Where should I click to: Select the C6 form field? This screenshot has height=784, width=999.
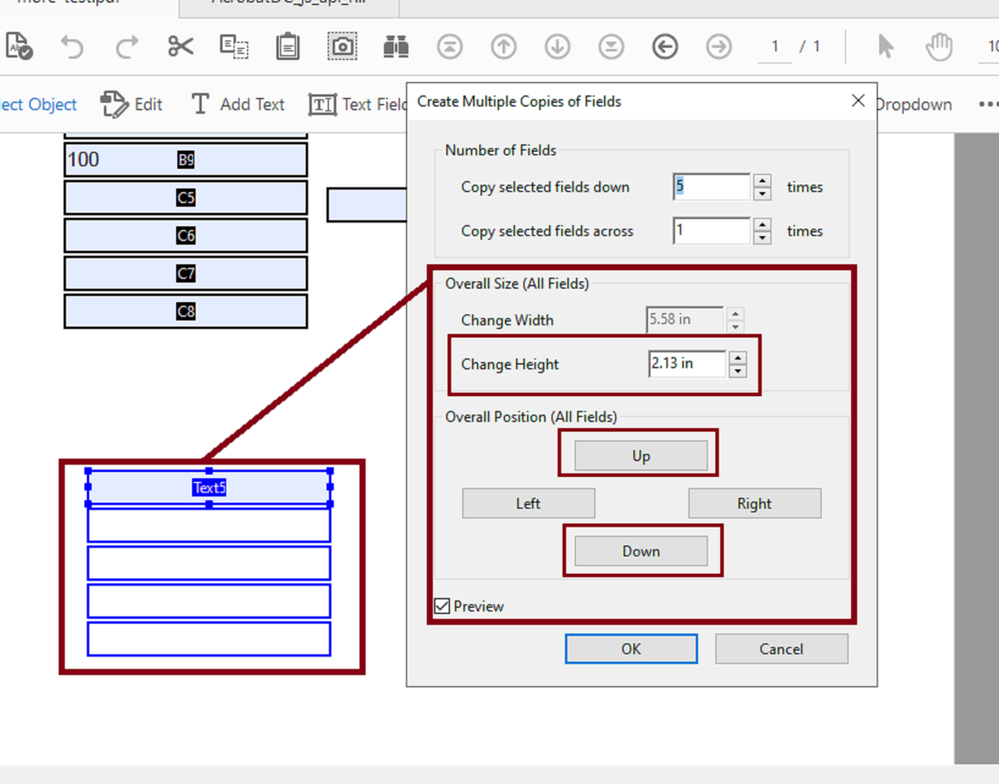[185, 236]
